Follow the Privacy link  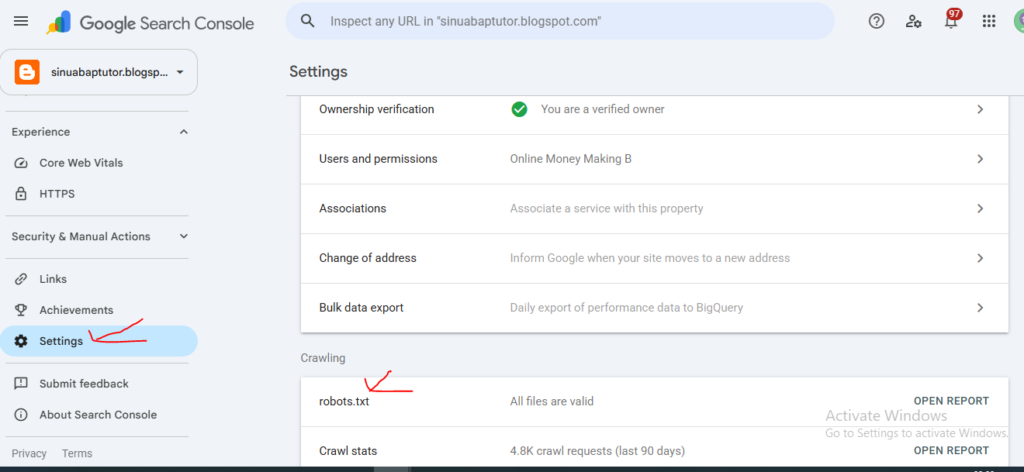(x=29, y=453)
